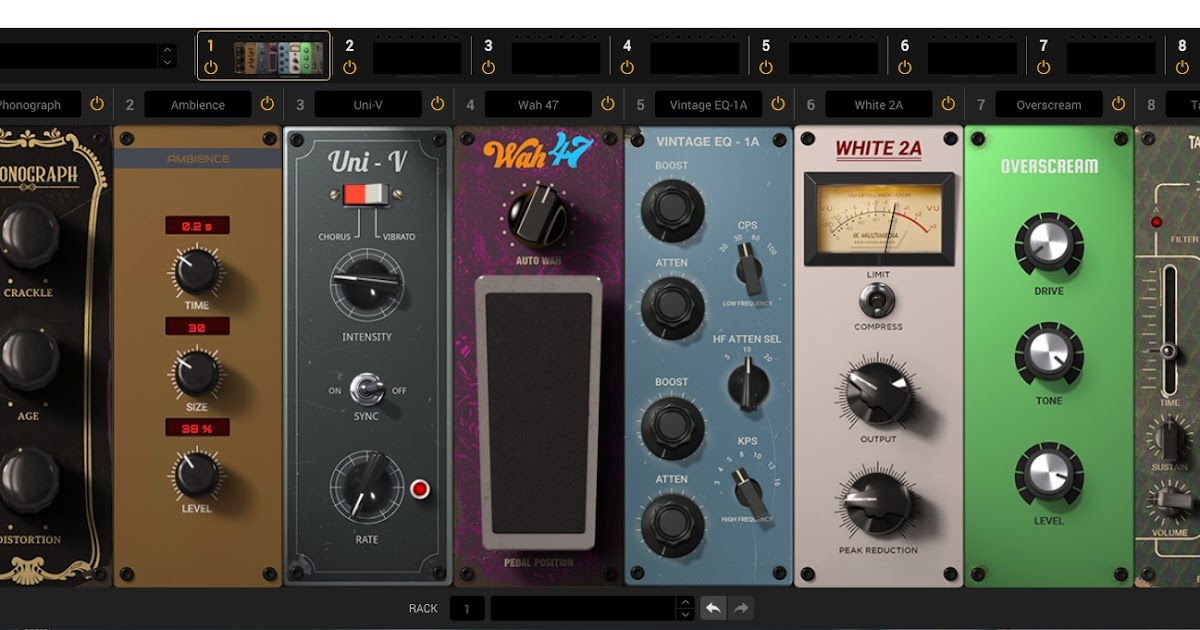Toggle power for rack slot 4
Screen dimensions: 1200x630
point(627,67)
